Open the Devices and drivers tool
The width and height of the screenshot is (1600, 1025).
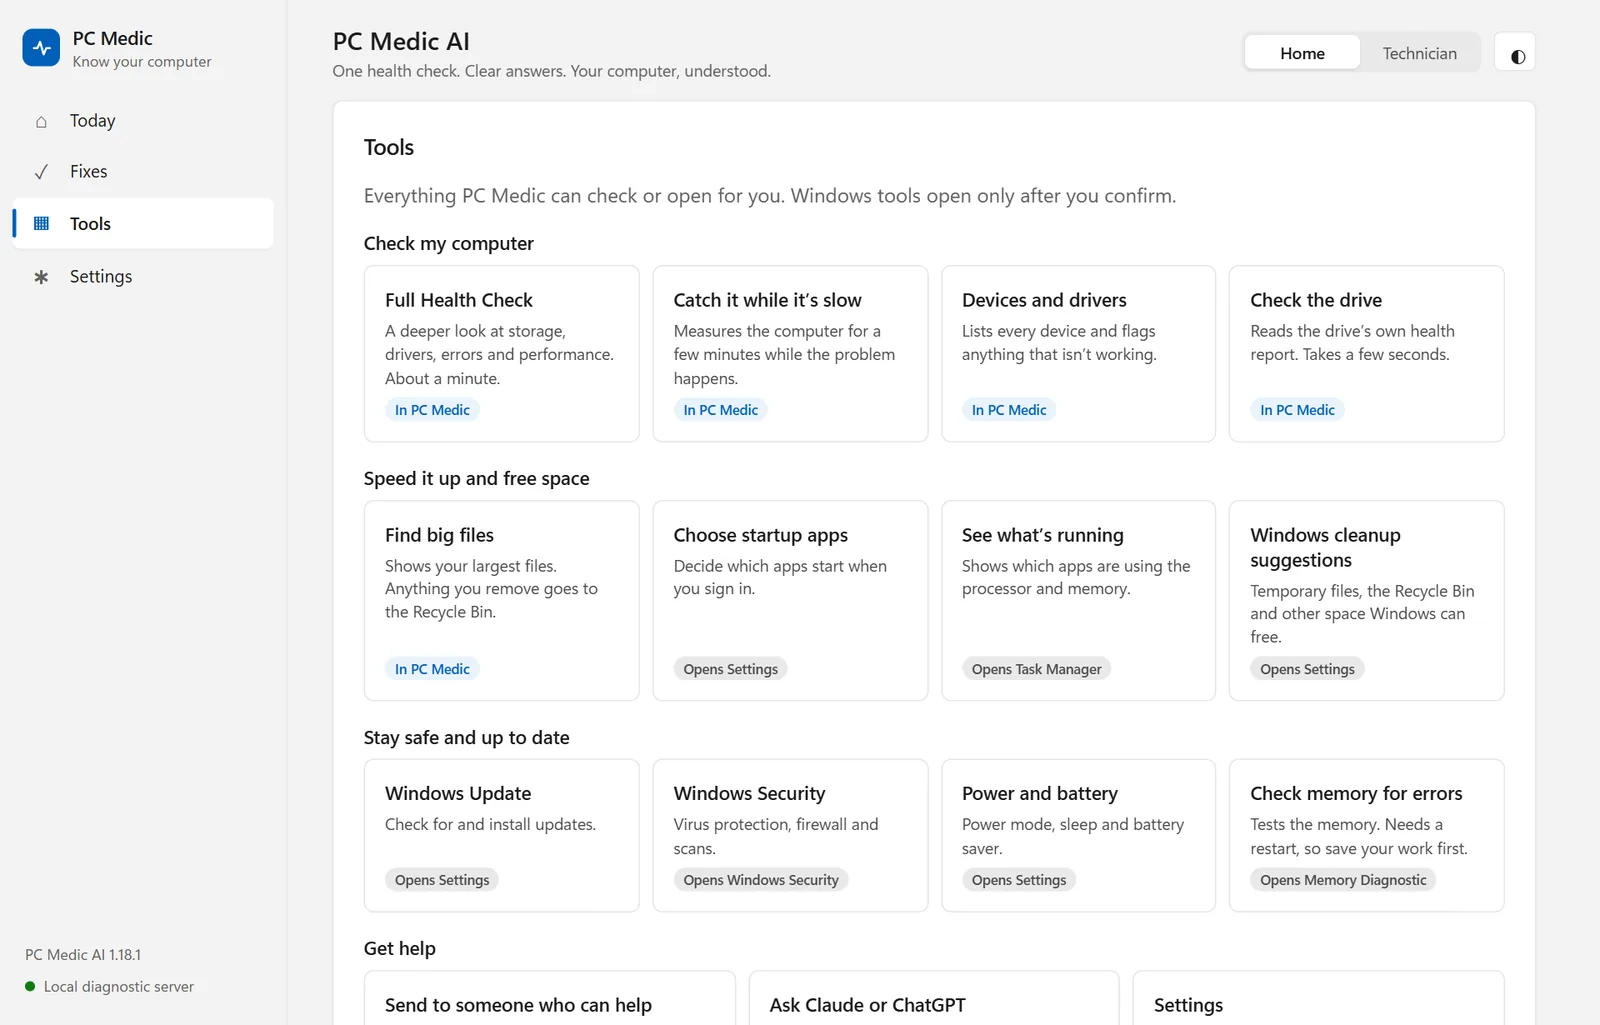(x=1078, y=353)
